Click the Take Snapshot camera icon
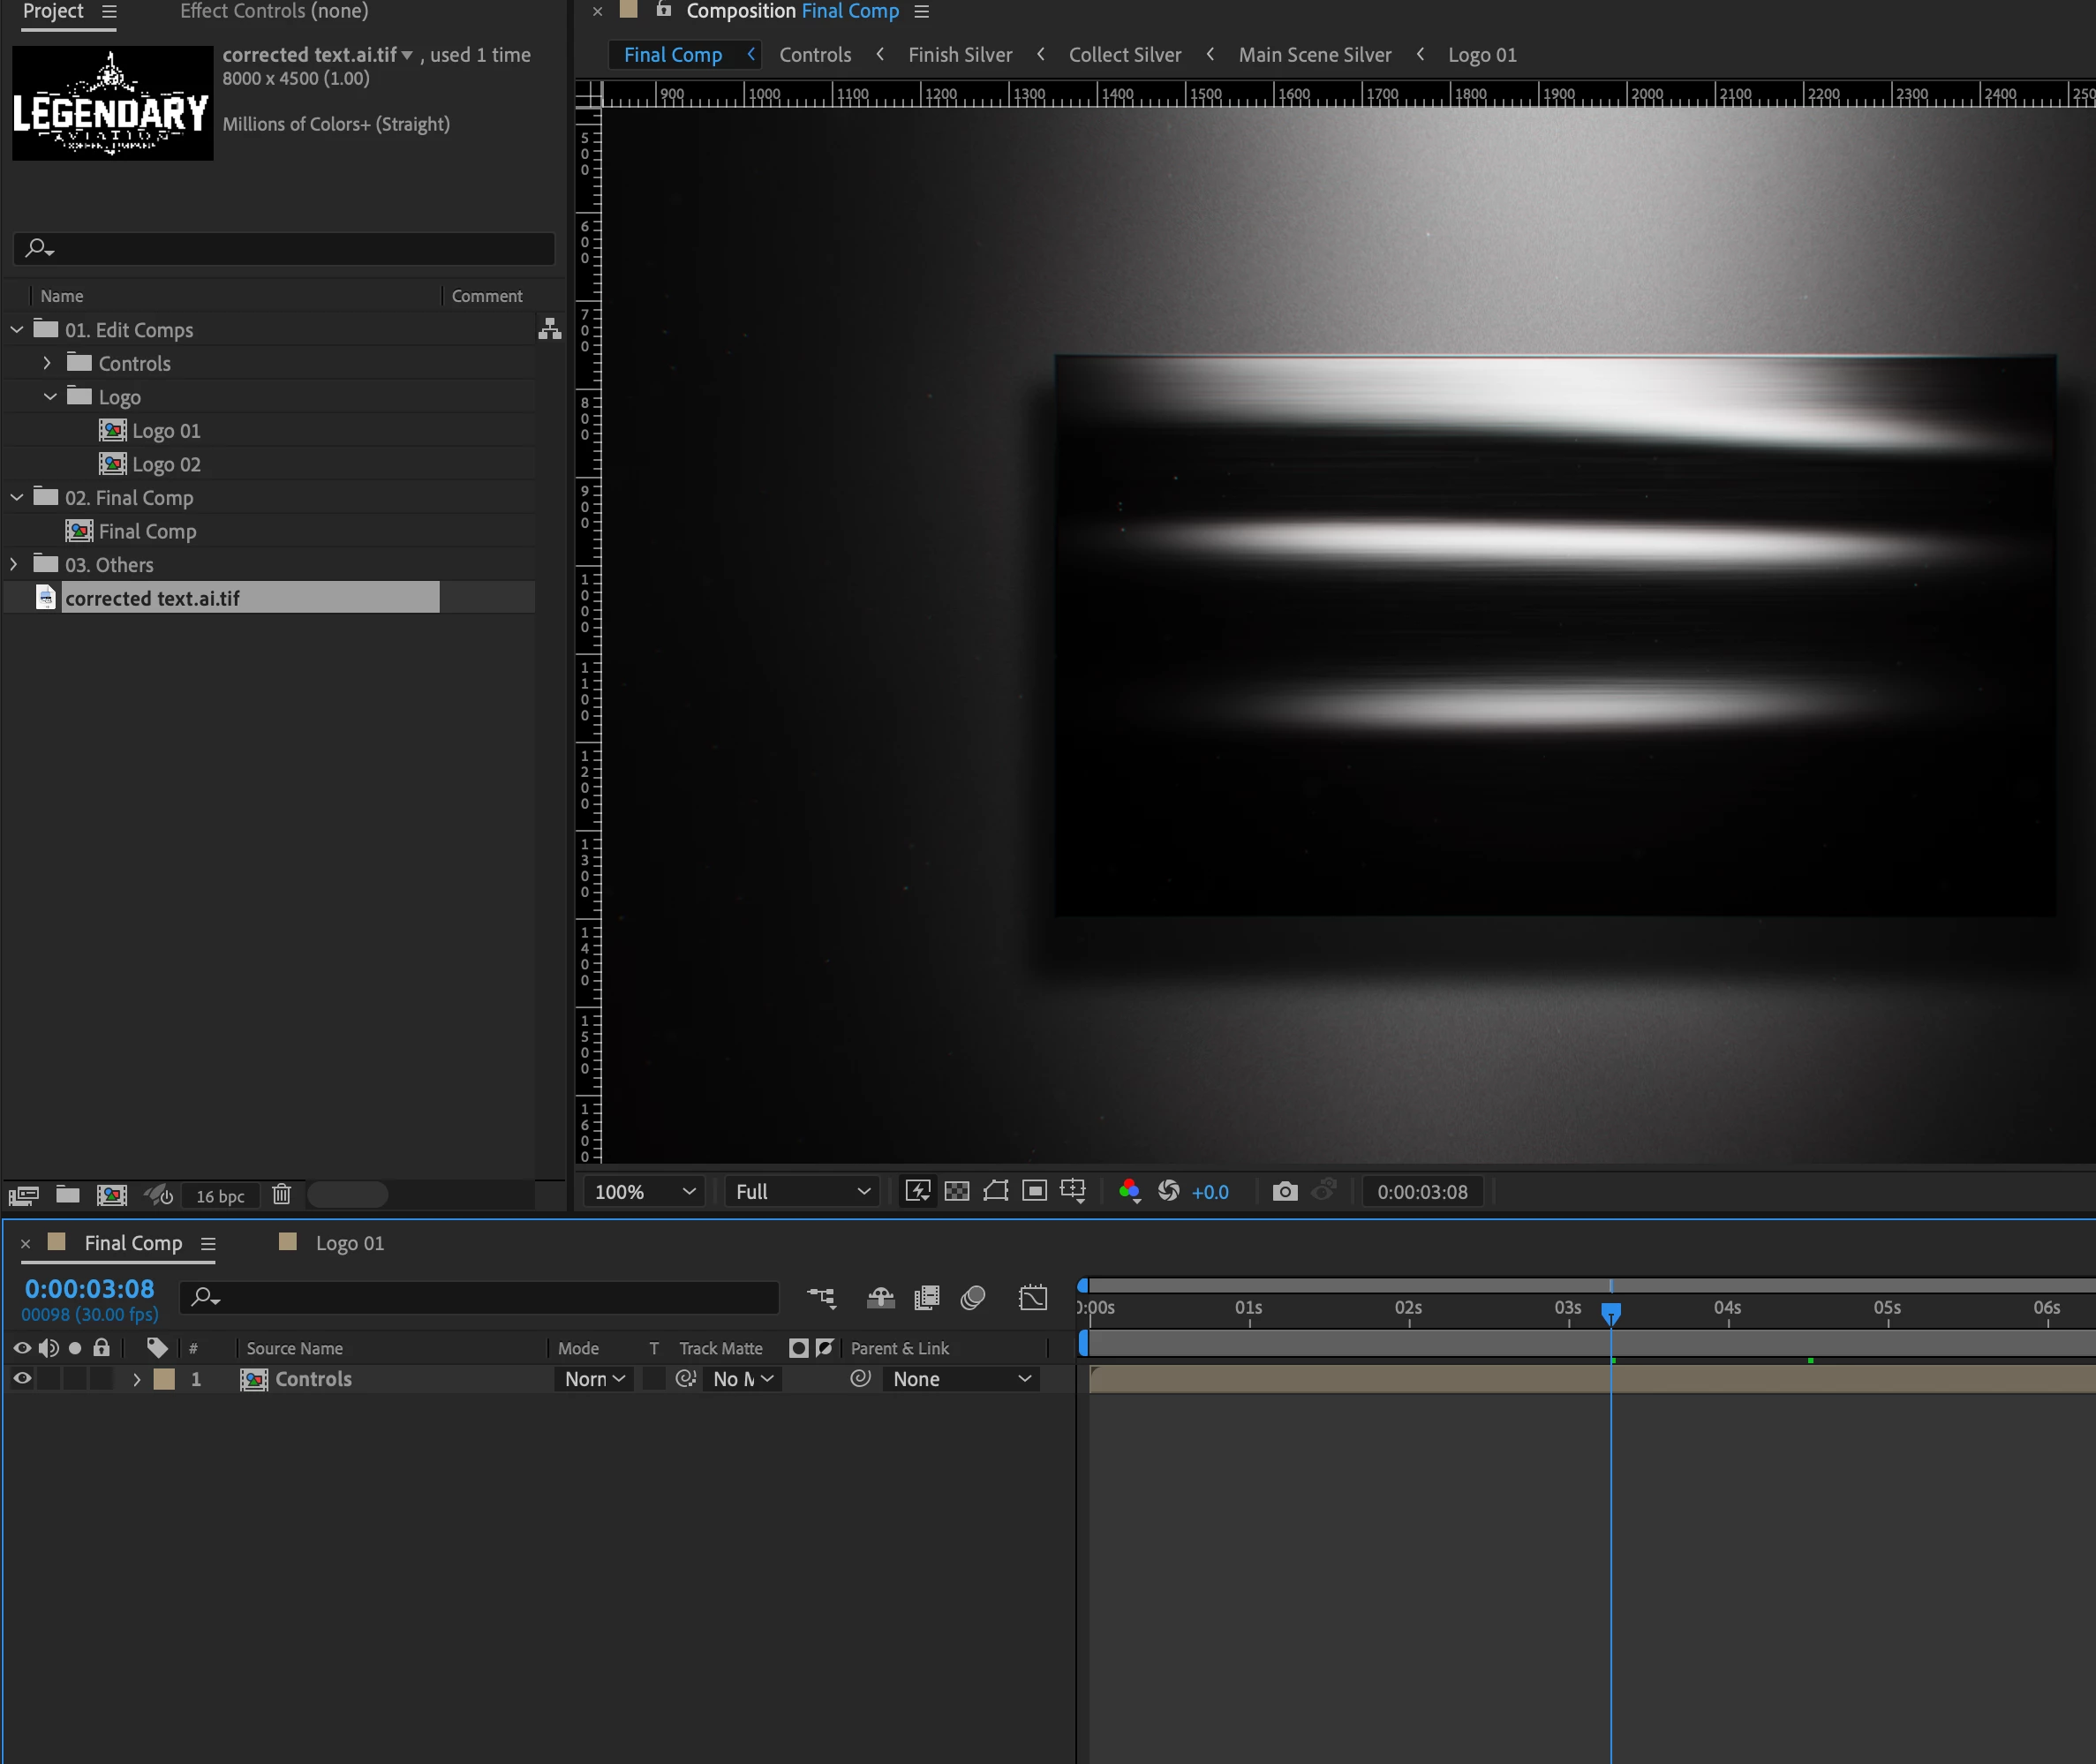 click(x=1285, y=1191)
